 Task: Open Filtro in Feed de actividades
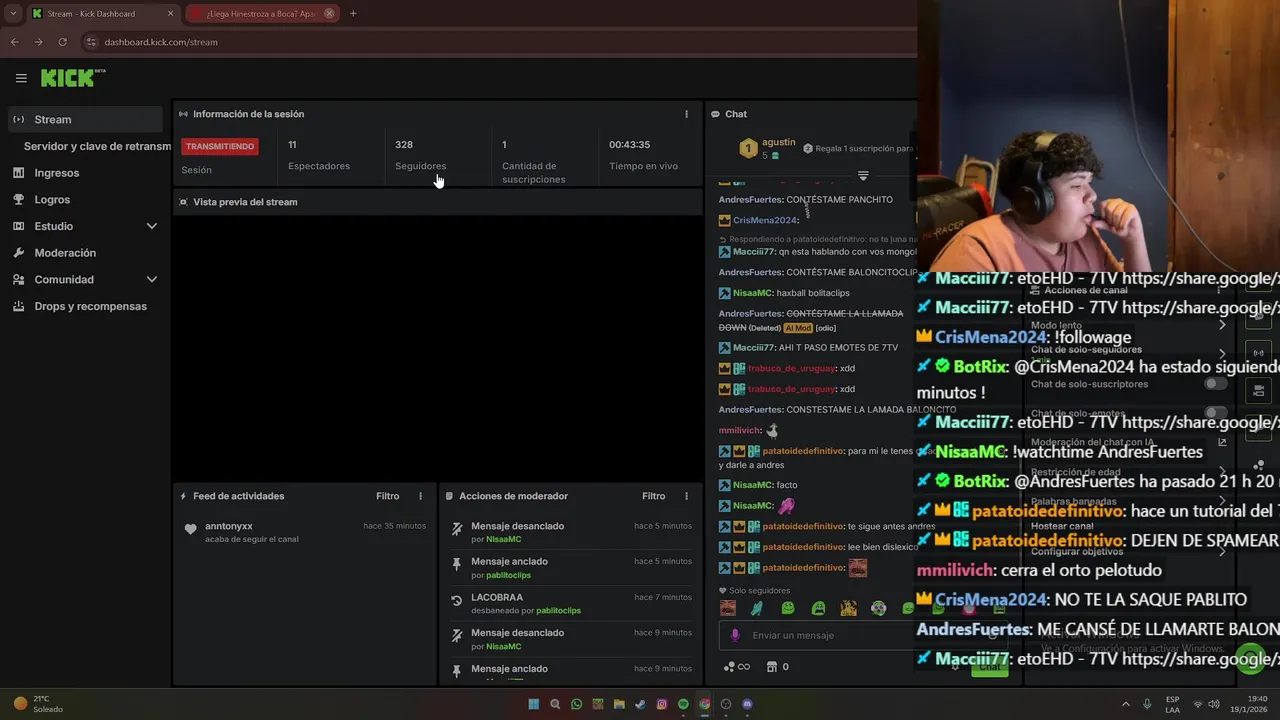tap(387, 496)
